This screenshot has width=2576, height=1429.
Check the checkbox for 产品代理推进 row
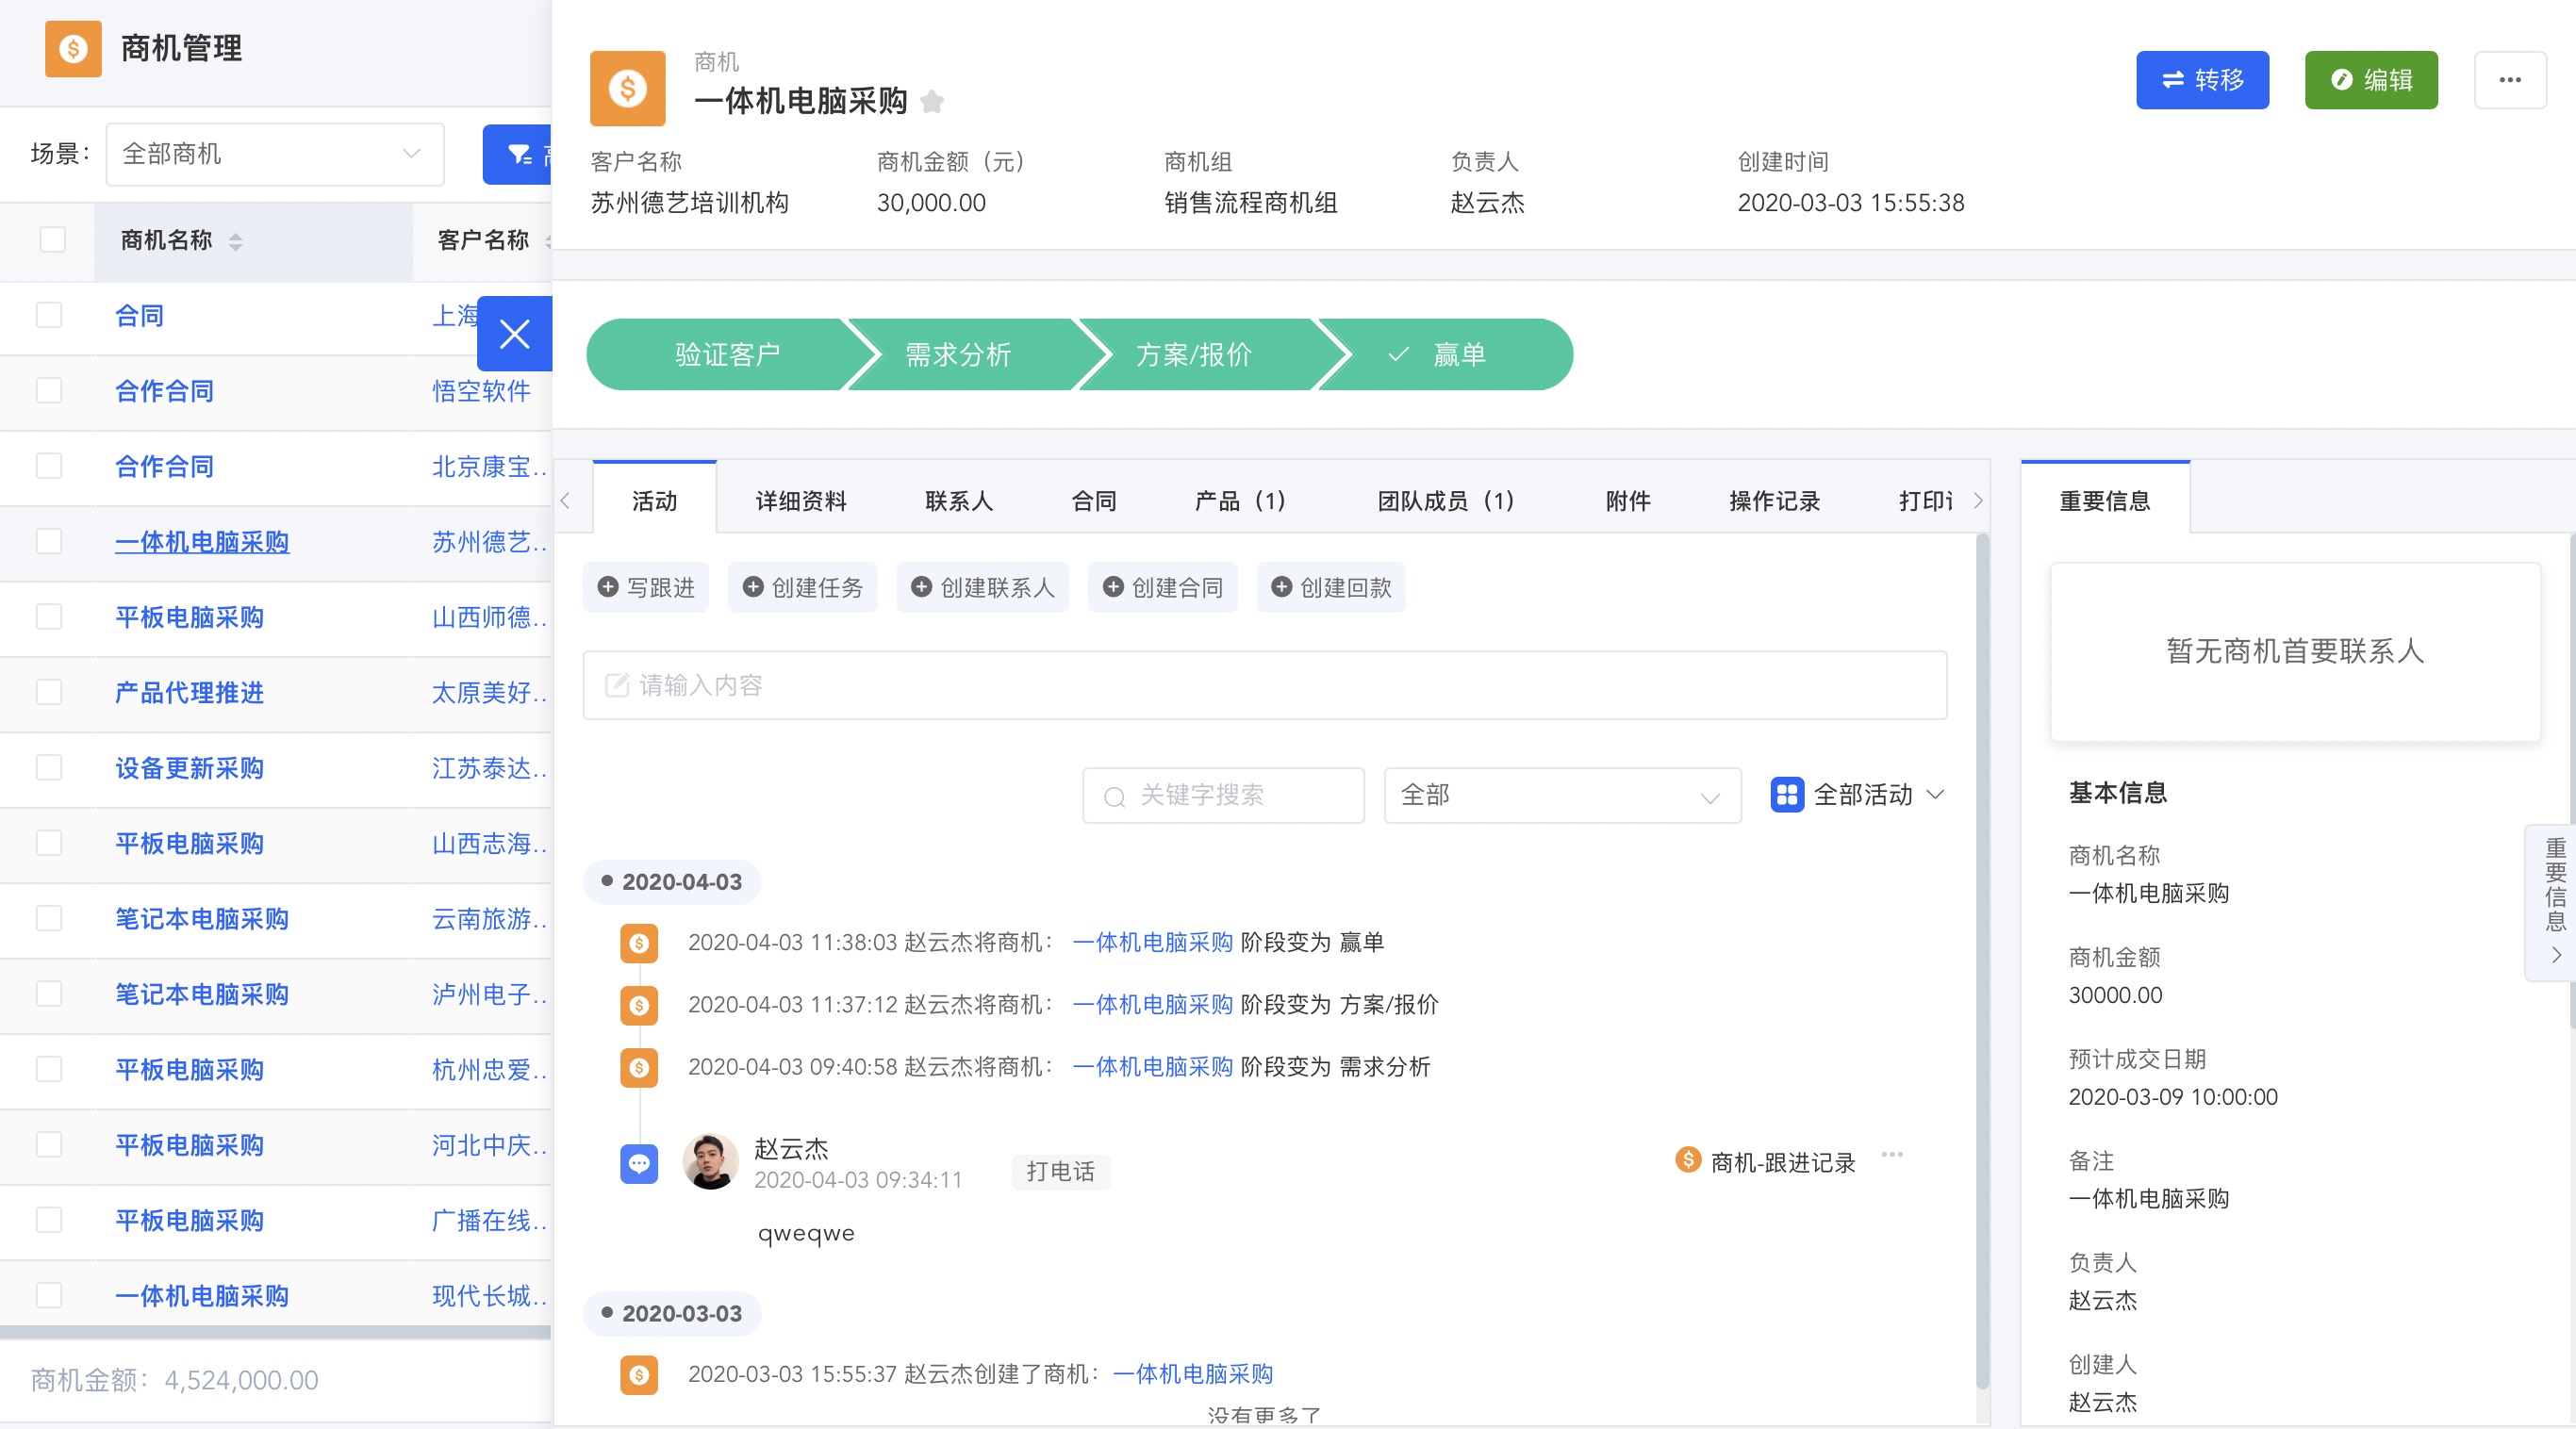click(x=49, y=692)
